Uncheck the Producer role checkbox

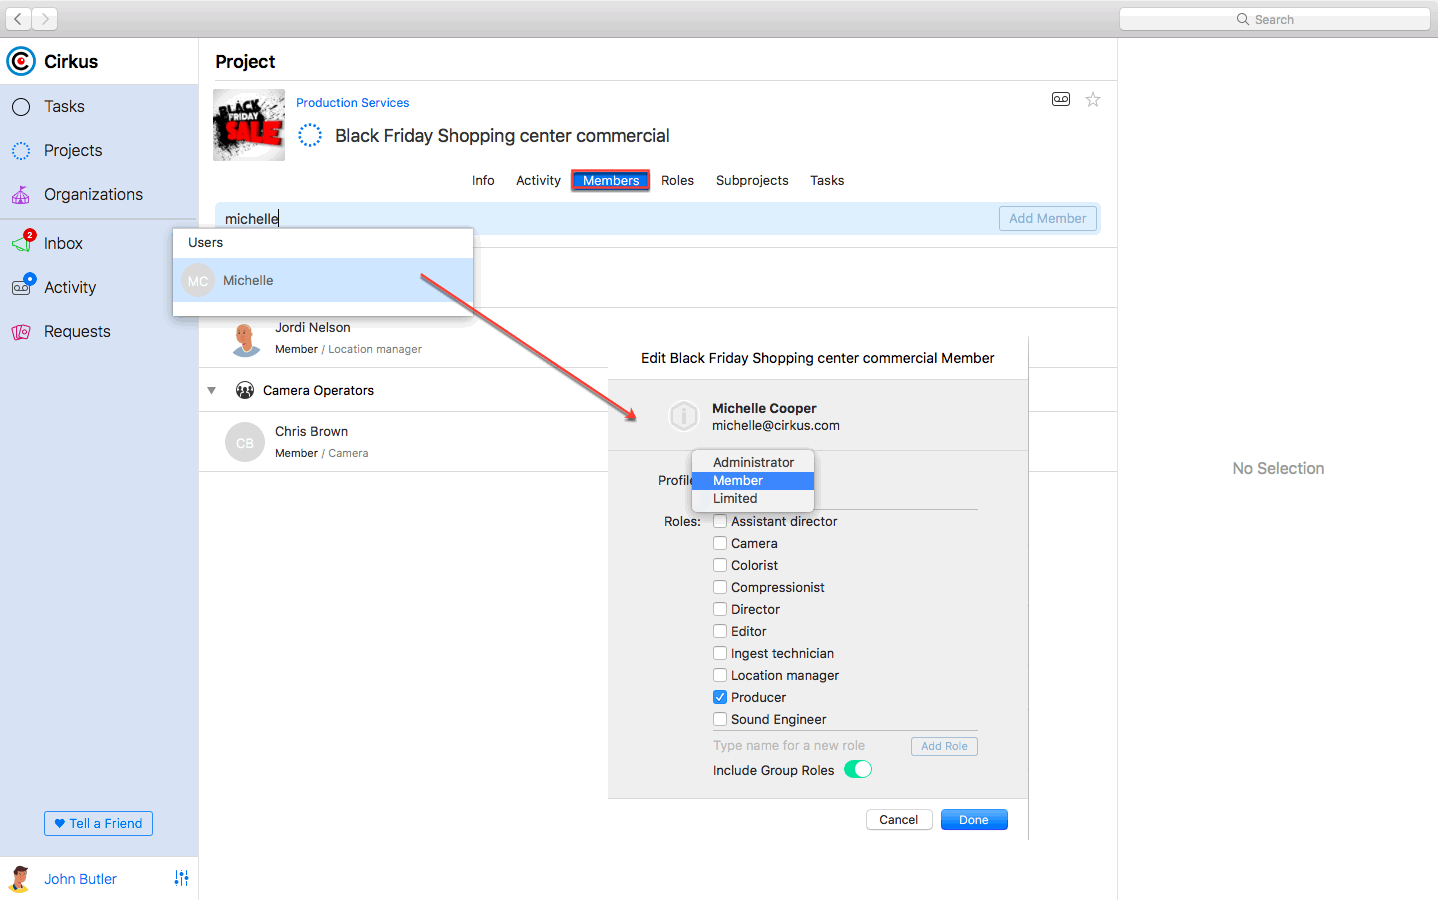coord(719,697)
